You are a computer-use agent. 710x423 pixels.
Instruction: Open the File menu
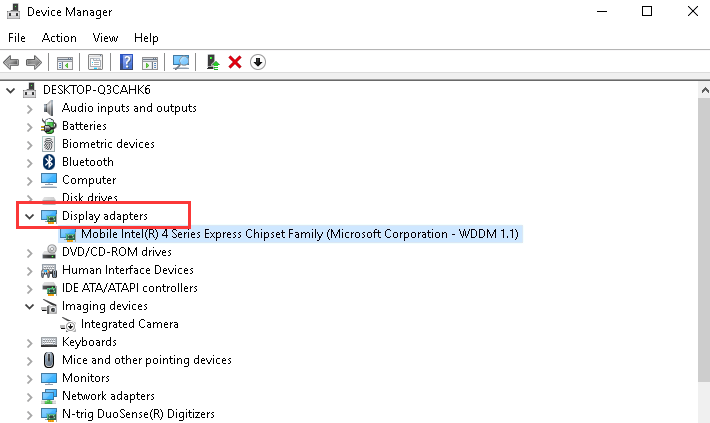(17, 38)
